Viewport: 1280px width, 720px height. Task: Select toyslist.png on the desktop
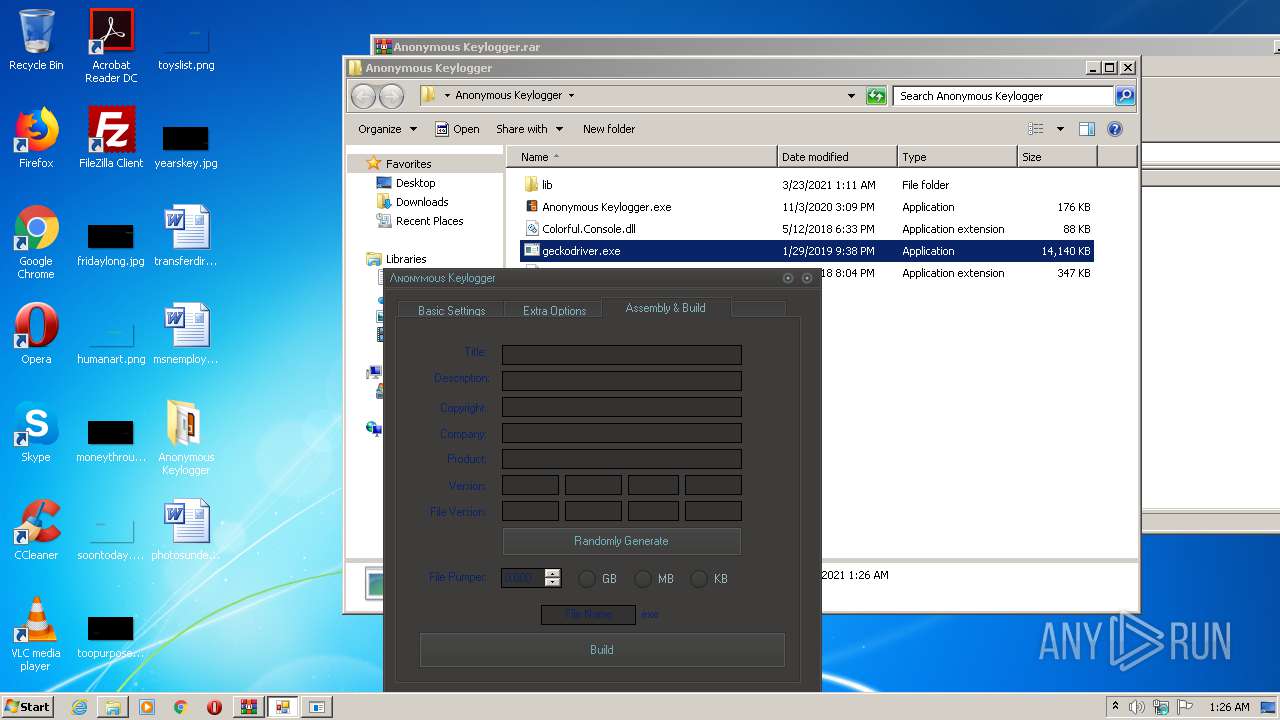[x=186, y=46]
